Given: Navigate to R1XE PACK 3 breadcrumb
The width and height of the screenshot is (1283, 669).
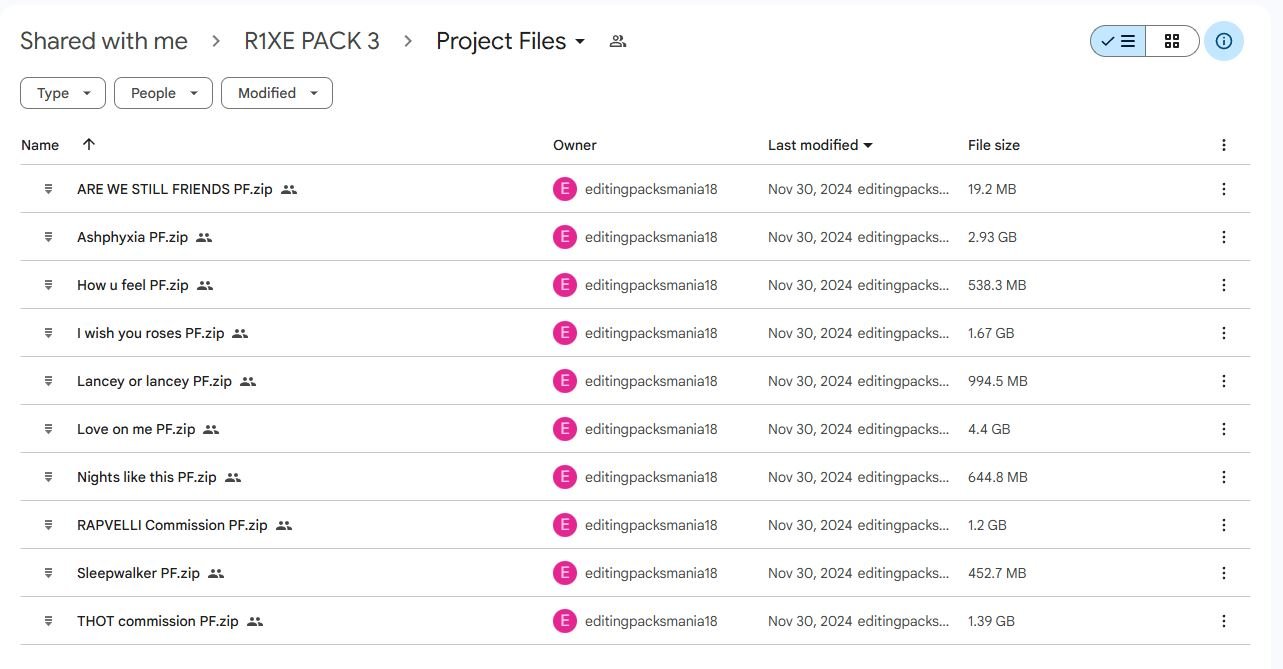Looking at the screenshot, I should (x=312, y=41).
